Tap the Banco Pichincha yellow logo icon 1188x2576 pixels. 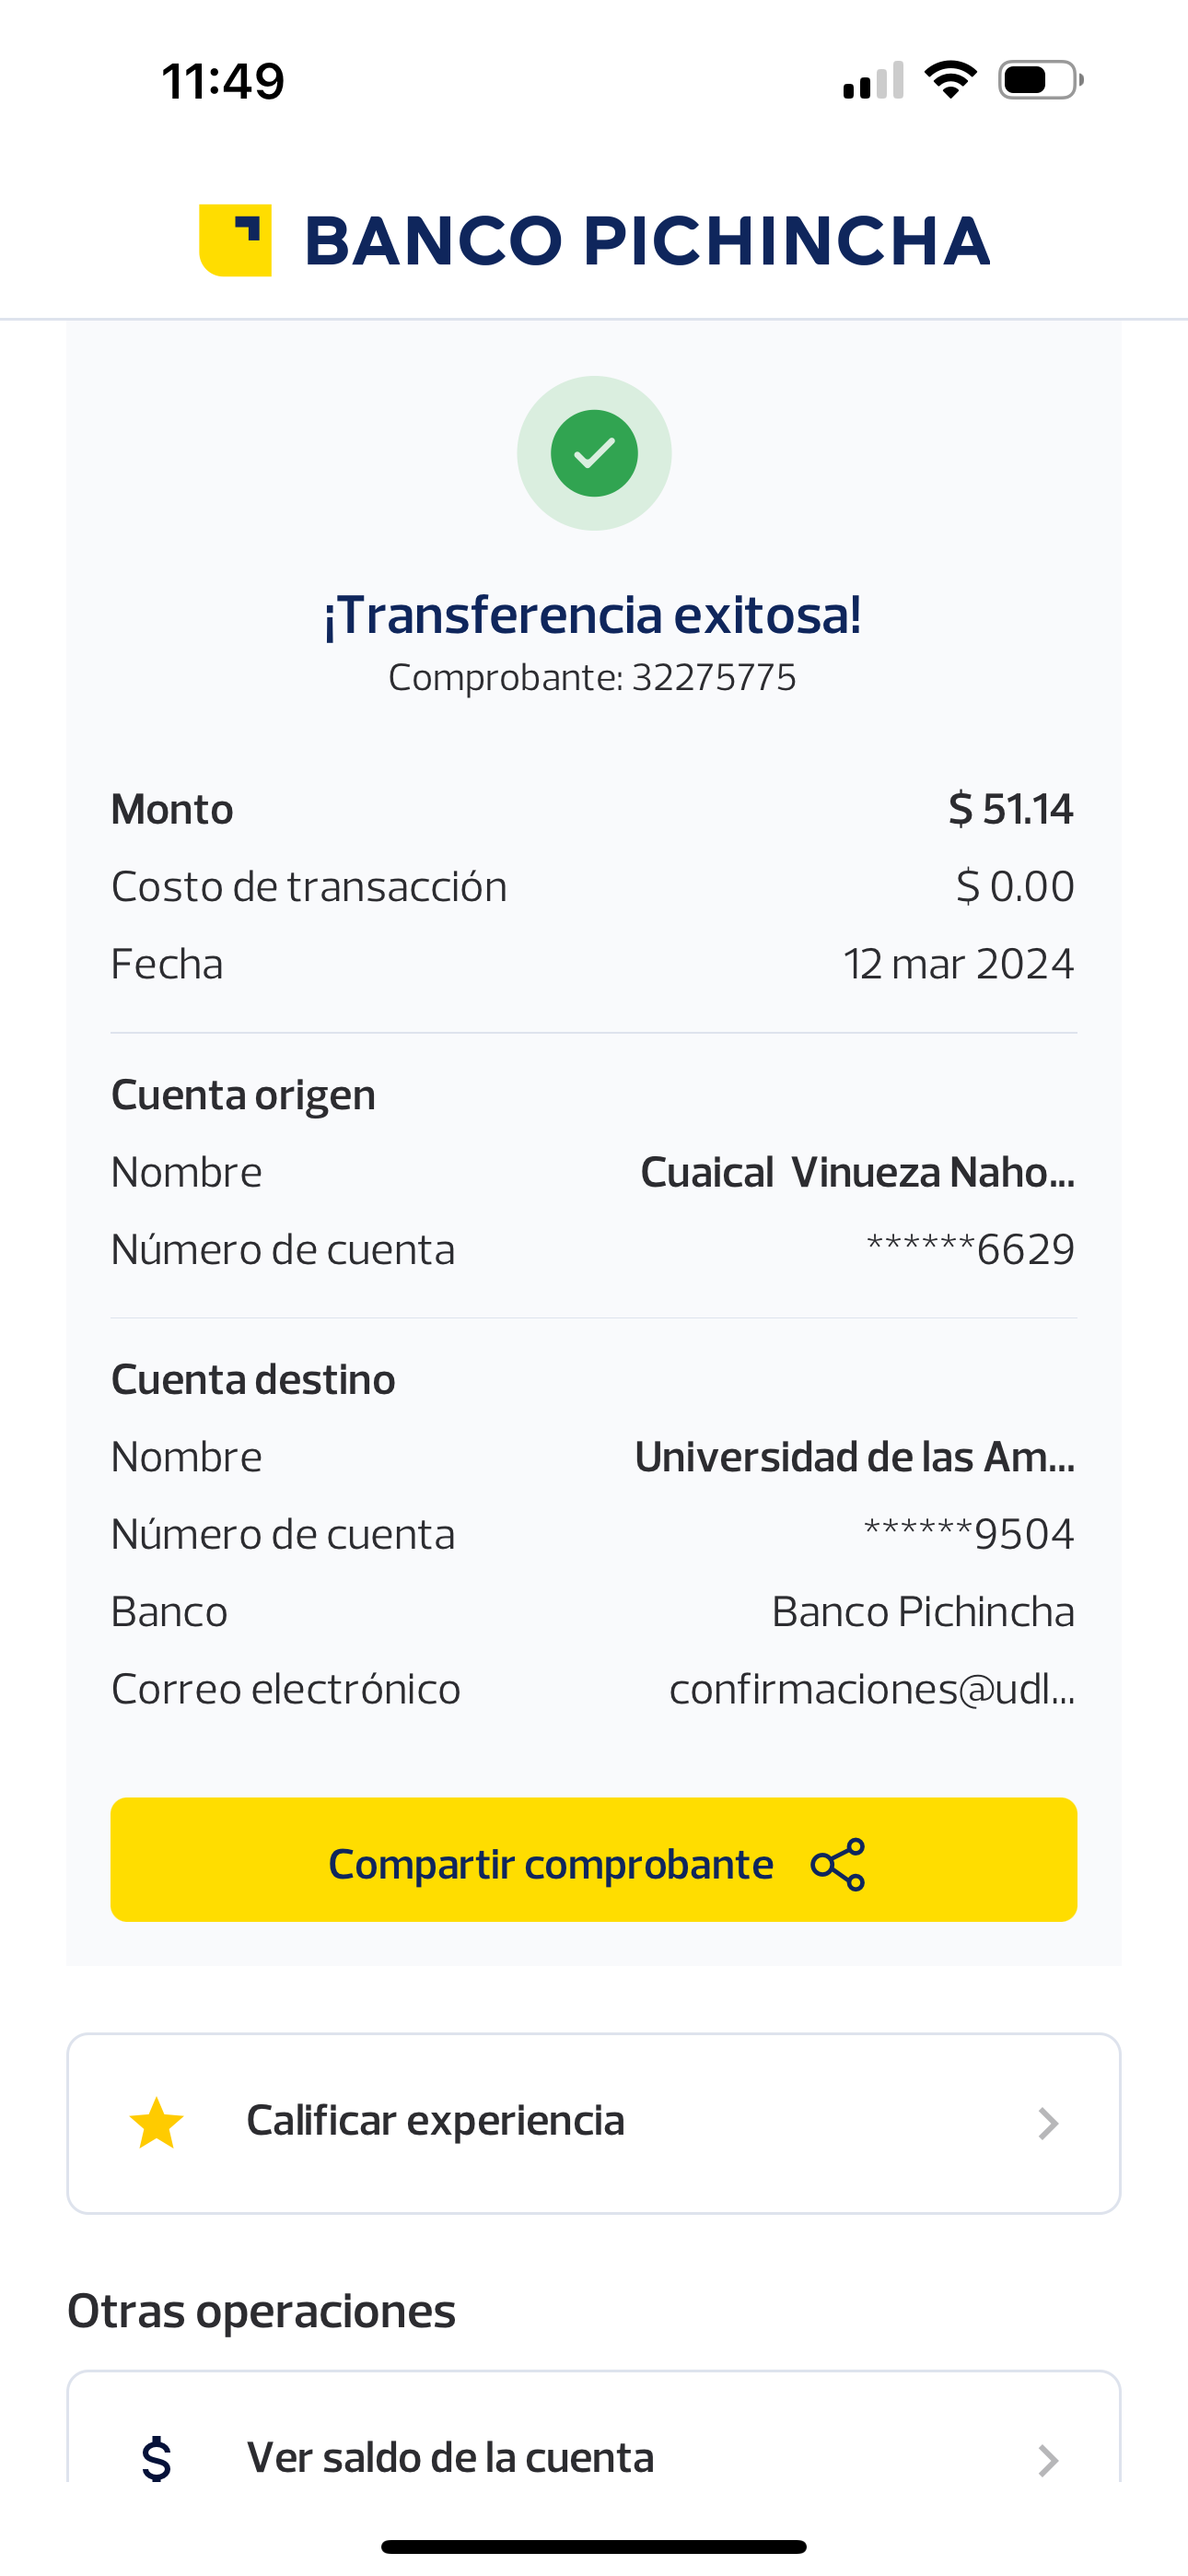(236, 240)
